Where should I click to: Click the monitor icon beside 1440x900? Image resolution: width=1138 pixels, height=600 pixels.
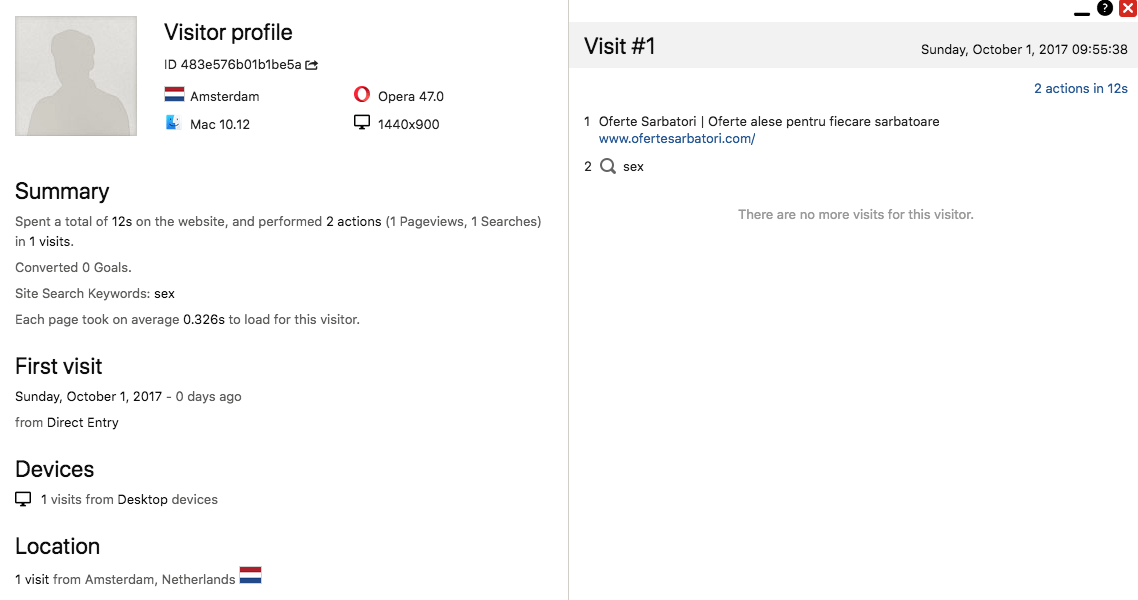pyautogui.click(x=362, y=123)
